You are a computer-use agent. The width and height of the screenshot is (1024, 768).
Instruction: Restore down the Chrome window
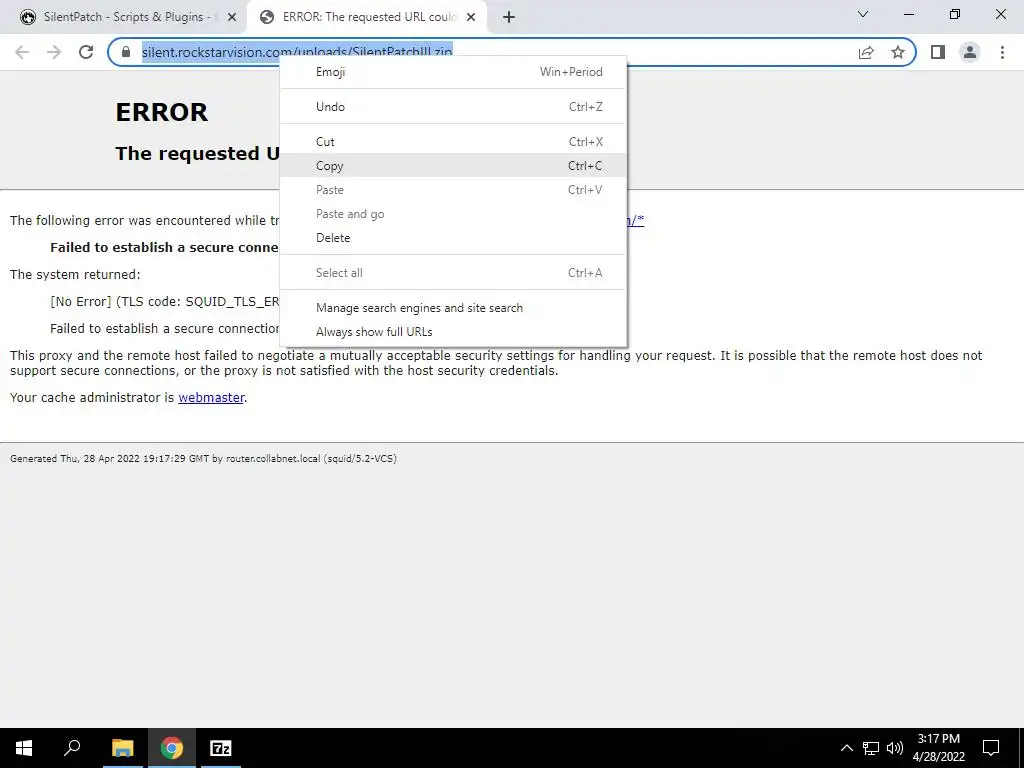[955, 14]
